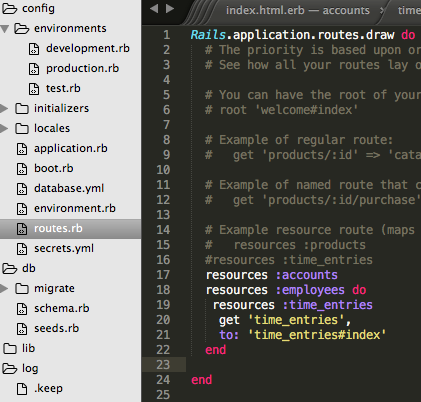Collapse the environments folder triangle
The height and width of the screenshot is (402, 421).
click(x=5, y=29)
